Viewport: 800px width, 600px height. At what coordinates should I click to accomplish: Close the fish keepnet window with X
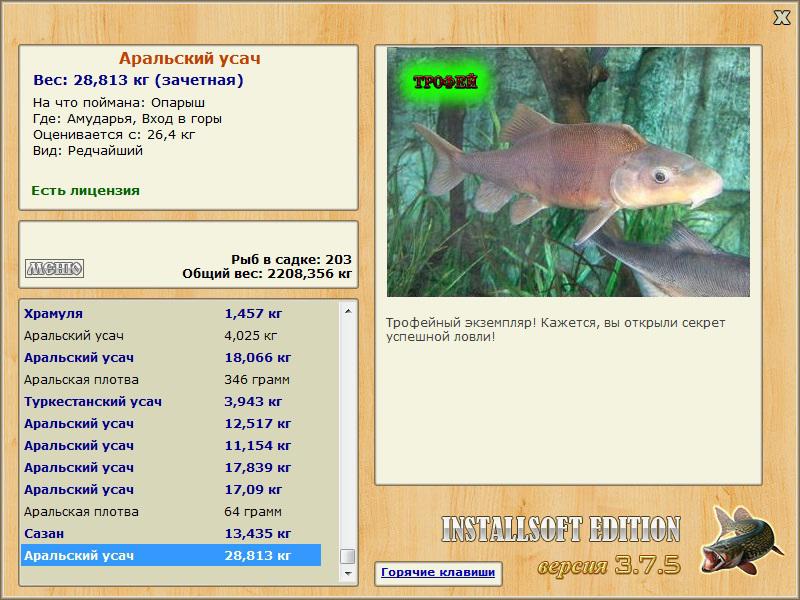(781, 18)
